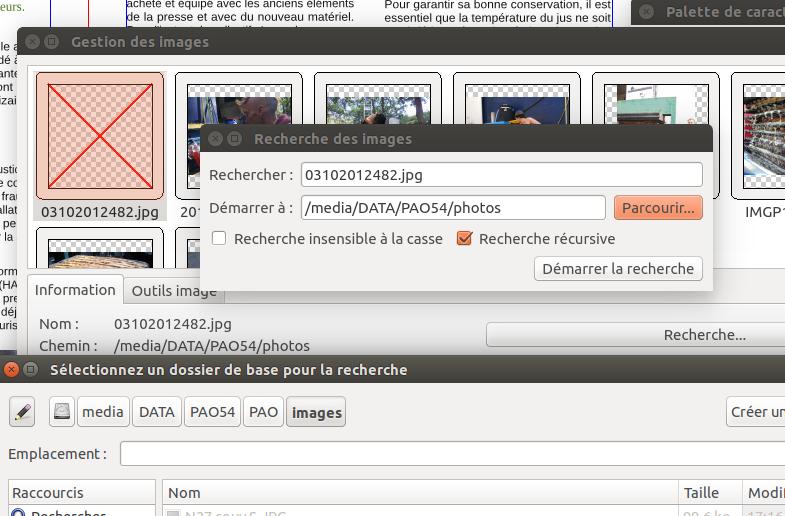
Task: Uncheck Recherche récursive option
Action: pyautogui.click(x=464, y=239)
